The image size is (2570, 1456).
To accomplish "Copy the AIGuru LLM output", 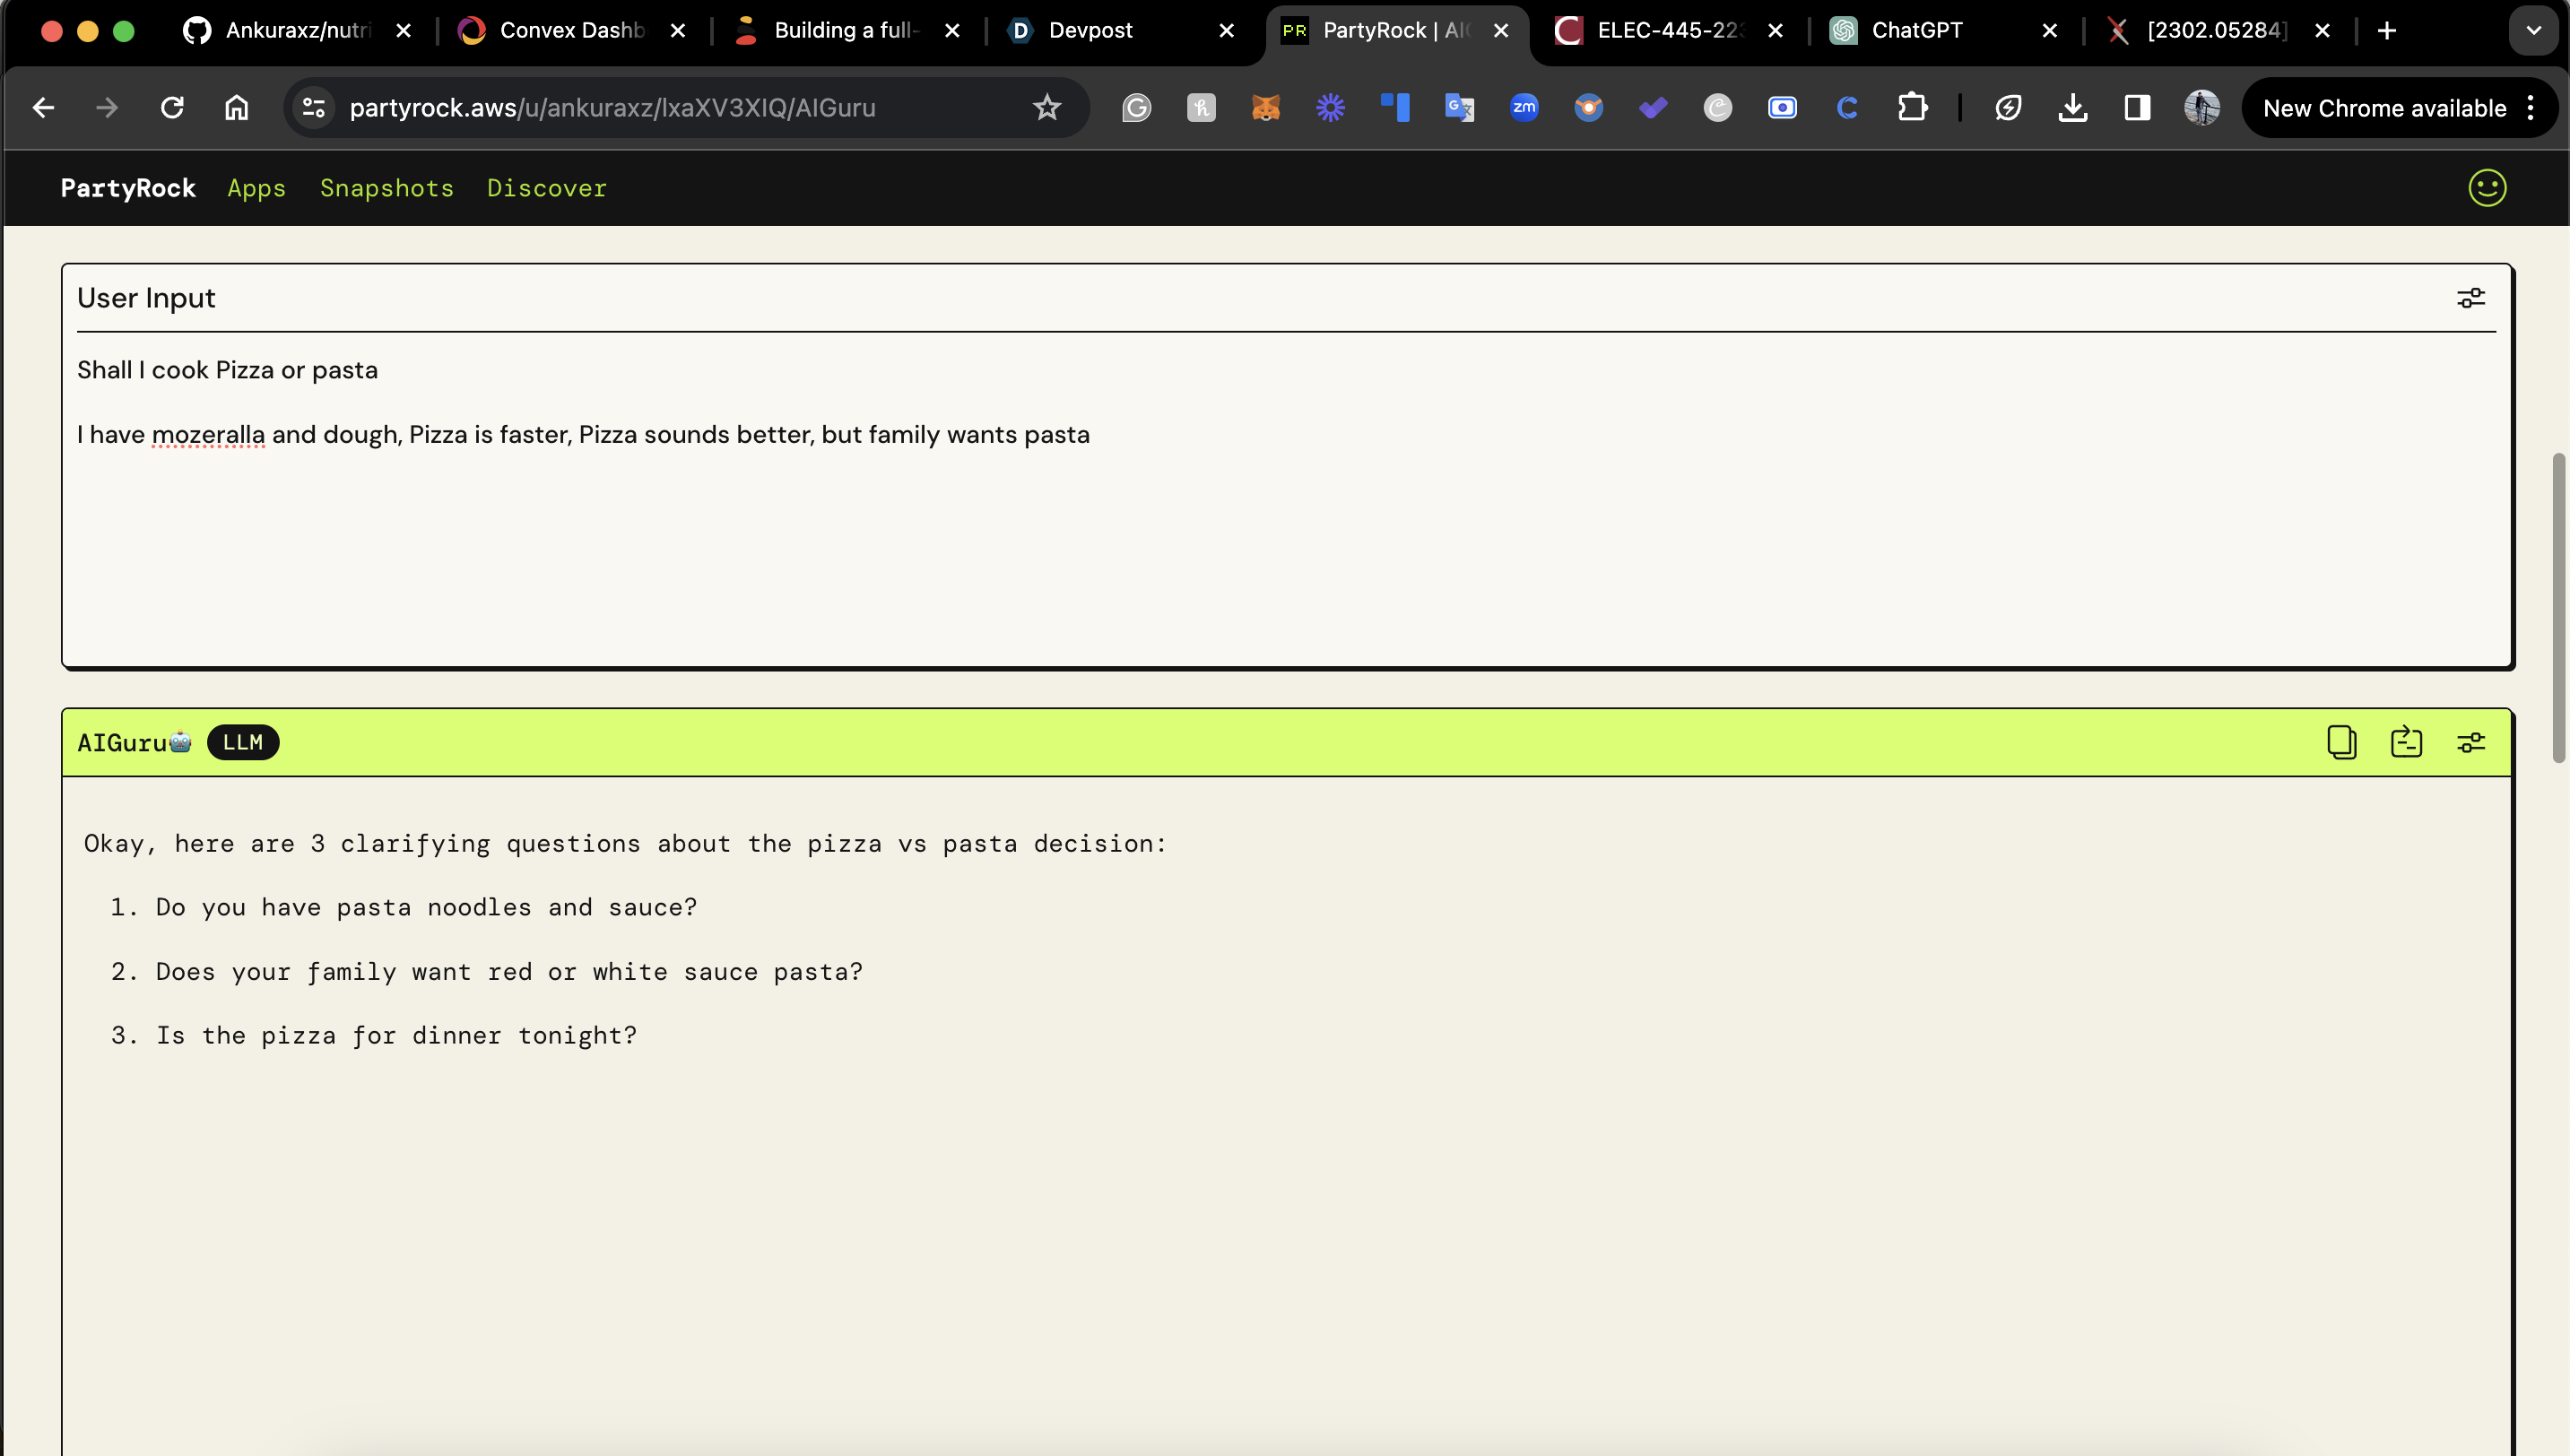I will pyautogui.click(x=2341, y=743).
